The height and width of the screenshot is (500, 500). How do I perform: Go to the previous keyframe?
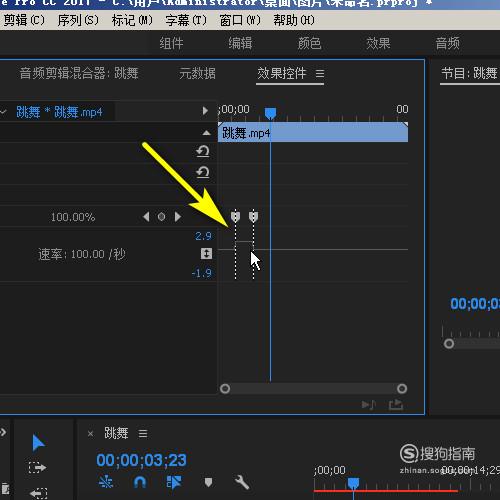[146, 217]
